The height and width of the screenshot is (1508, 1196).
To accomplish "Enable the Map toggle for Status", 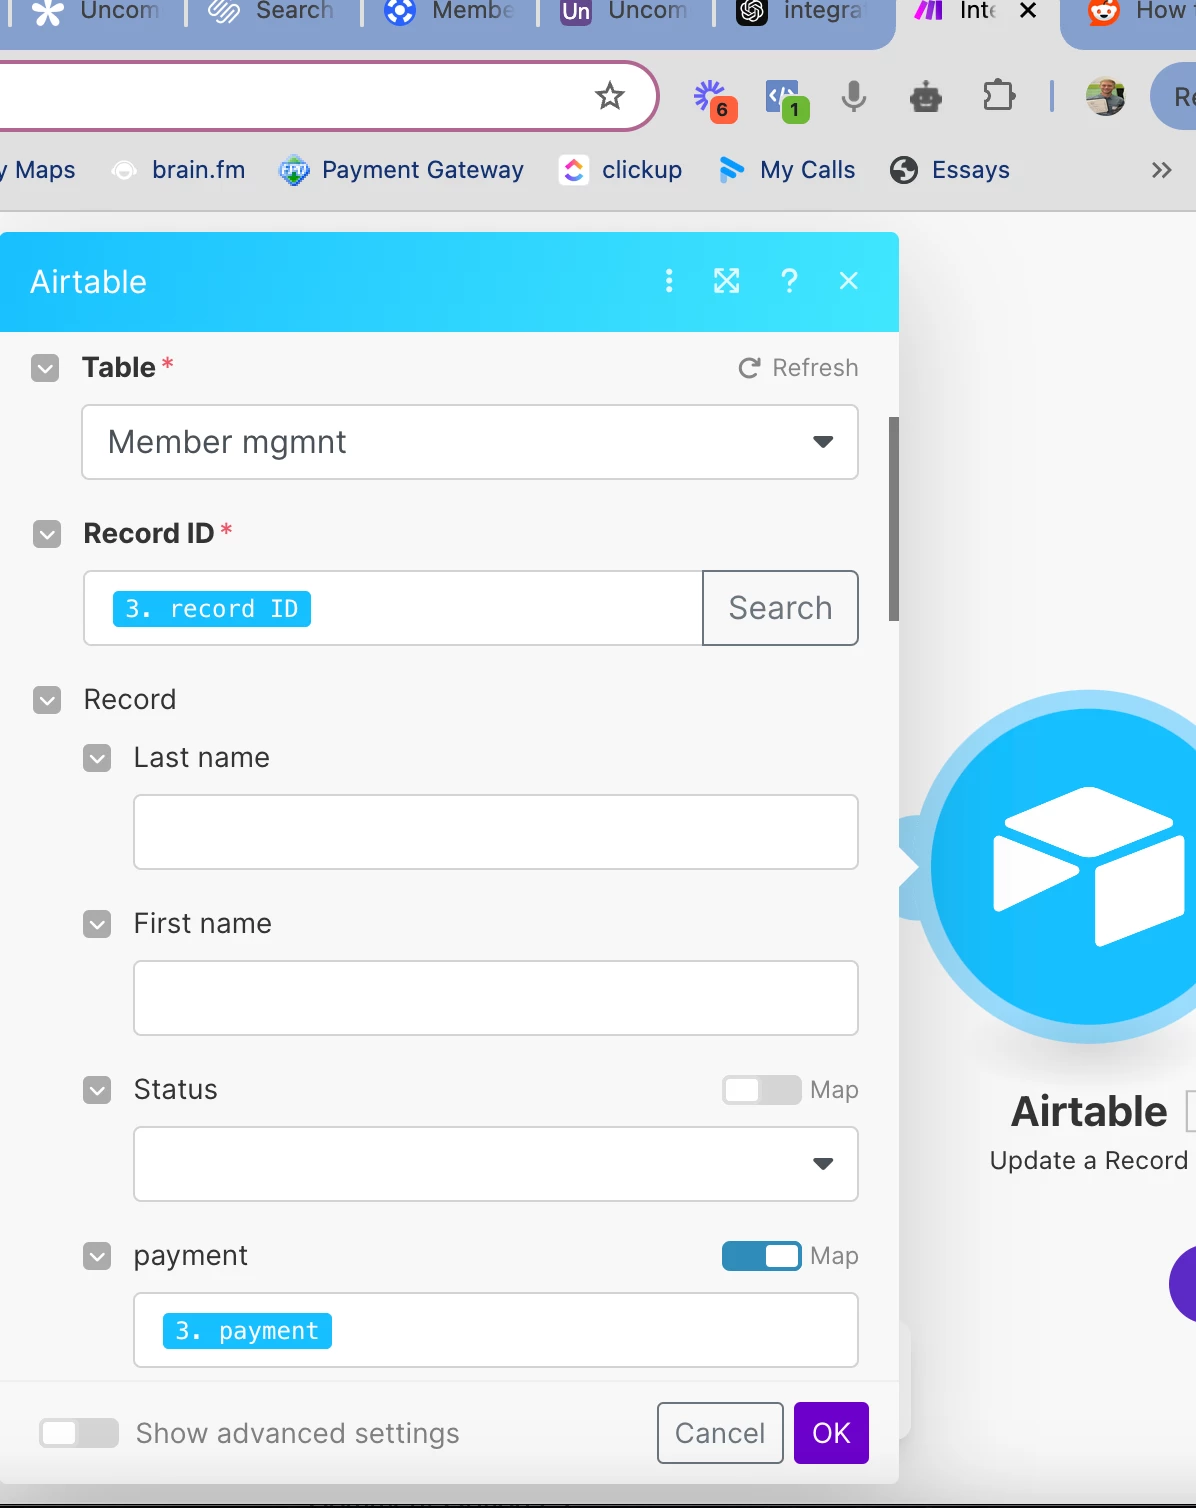I will click(x=762, y=1090).
